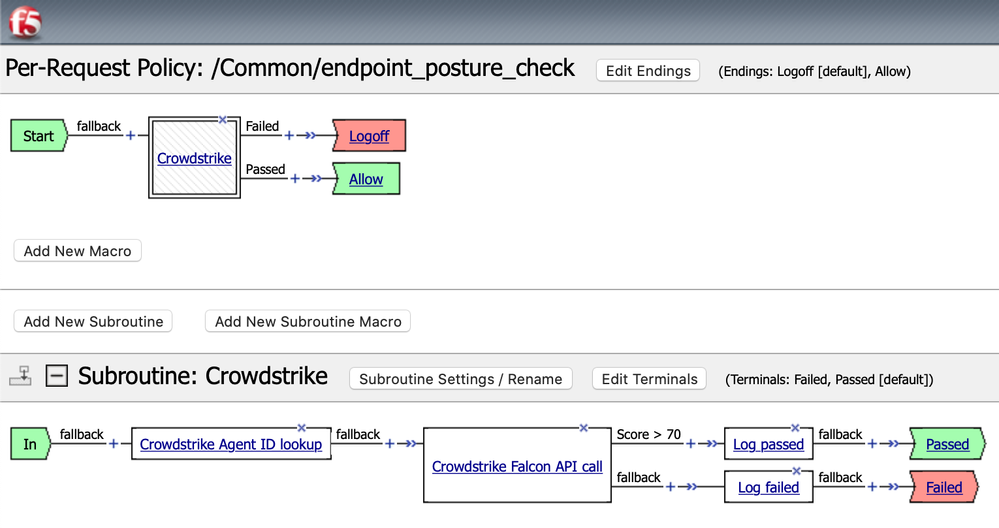Image resolution: width=999 pixels, height=528 pixels.
Task: Click Add New Subroutine Macro button
Action: (308, 322)
